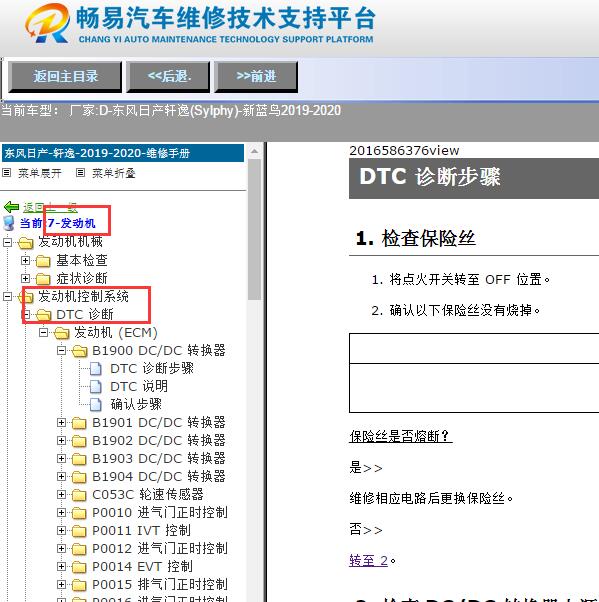Screen dimensions: 599x602
Task: Select the C053C 轮速传感器 tree item
Action: pos(148,494)
